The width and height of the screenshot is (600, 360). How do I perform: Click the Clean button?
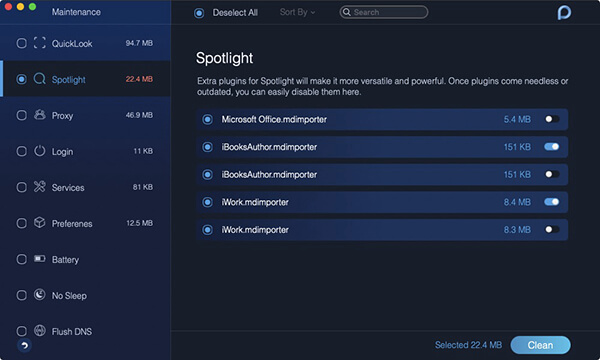pyautogui.click(x=540, y=345)
